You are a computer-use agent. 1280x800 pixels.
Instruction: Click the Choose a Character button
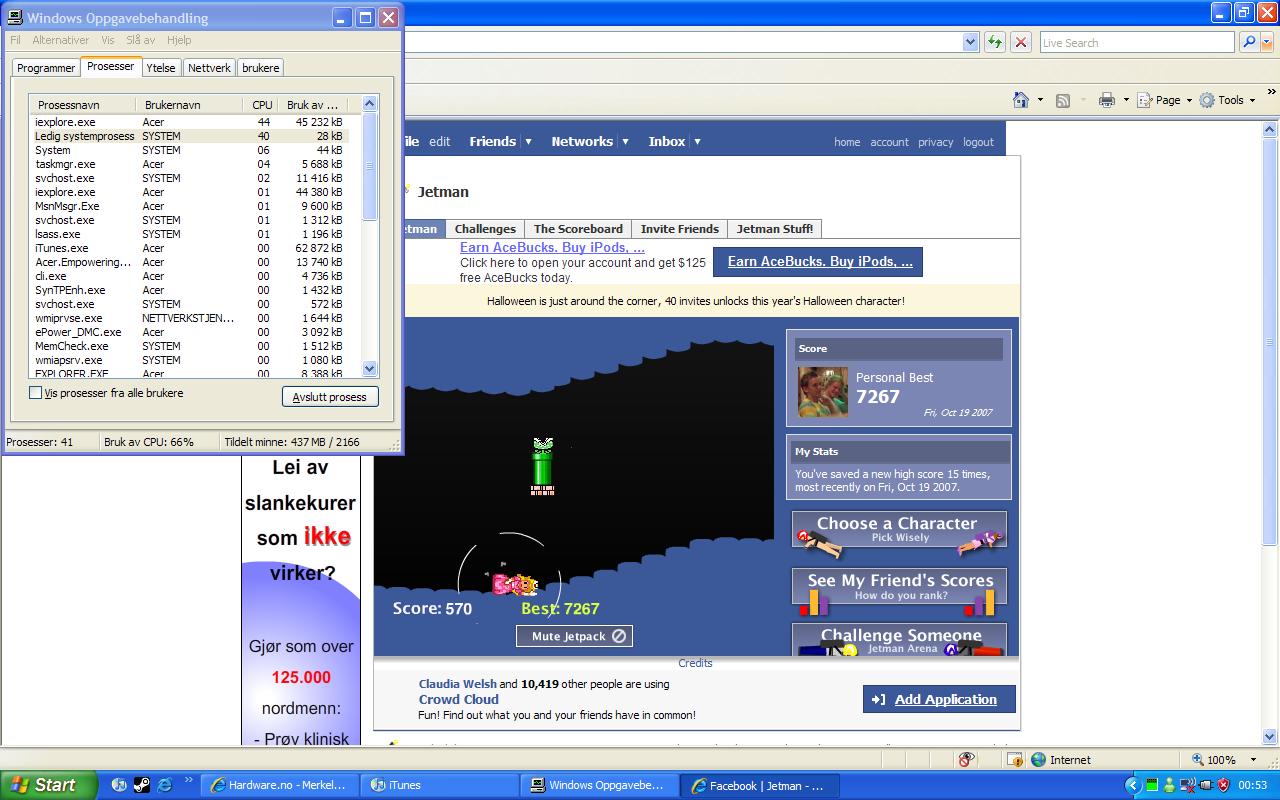point(899,530)
